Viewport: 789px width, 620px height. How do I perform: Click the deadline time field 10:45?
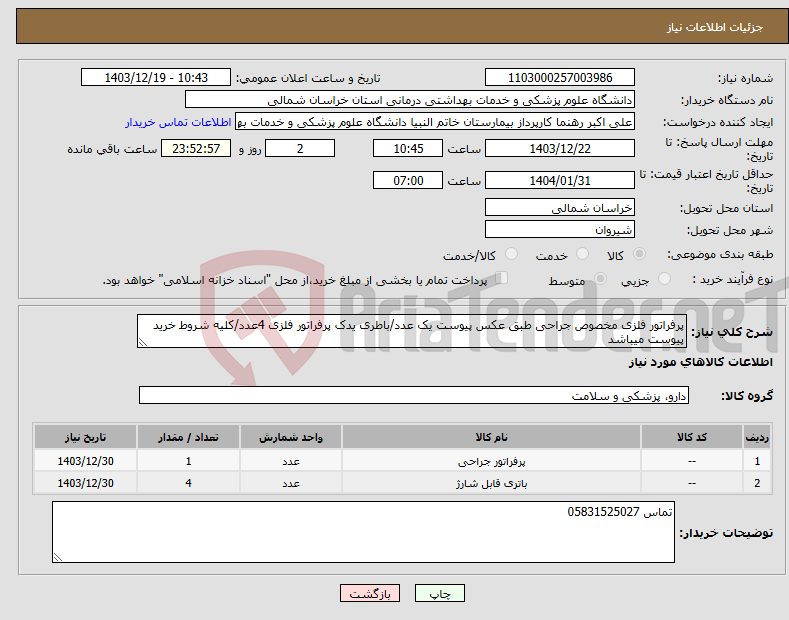click(x=408, y=148)
